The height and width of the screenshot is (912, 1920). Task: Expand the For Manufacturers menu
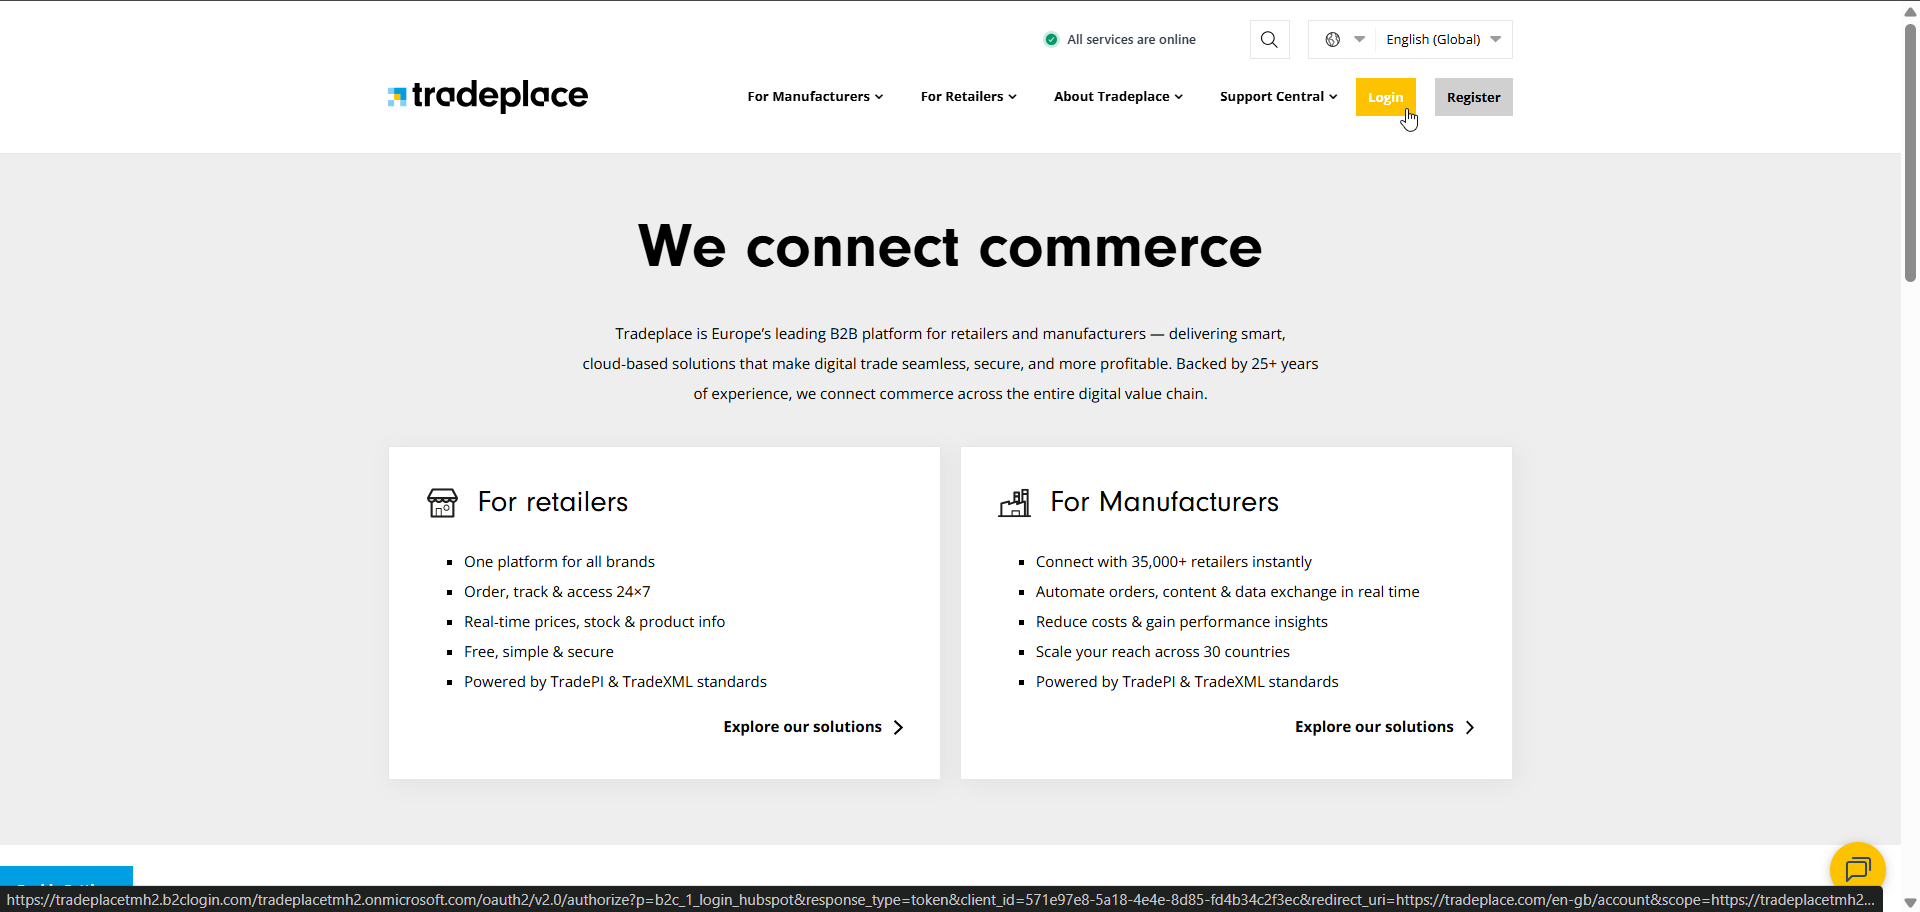coord(815,97)
